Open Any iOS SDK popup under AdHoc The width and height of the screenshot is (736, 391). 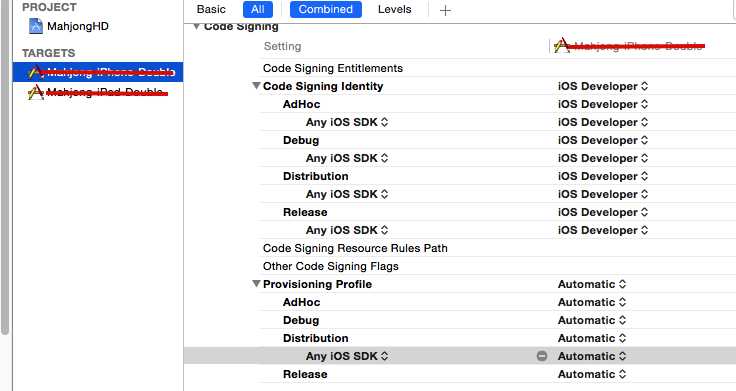[x=347, y=122]
